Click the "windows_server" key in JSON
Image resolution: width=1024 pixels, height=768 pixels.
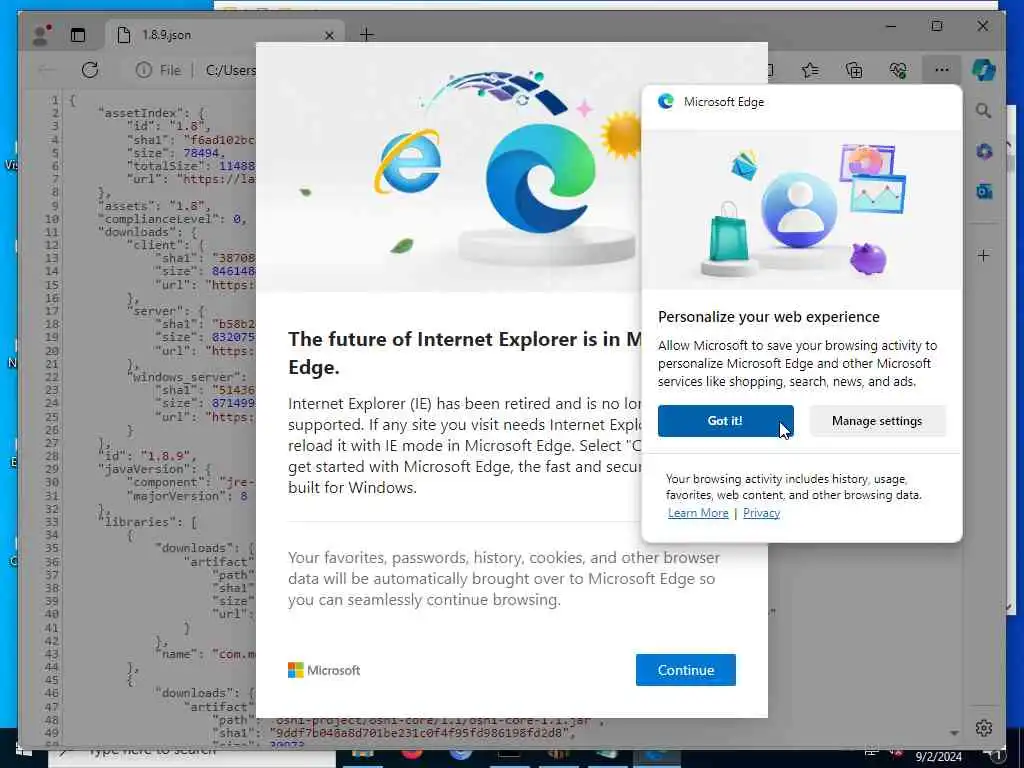pyautogui.click(x=183, y=377)
